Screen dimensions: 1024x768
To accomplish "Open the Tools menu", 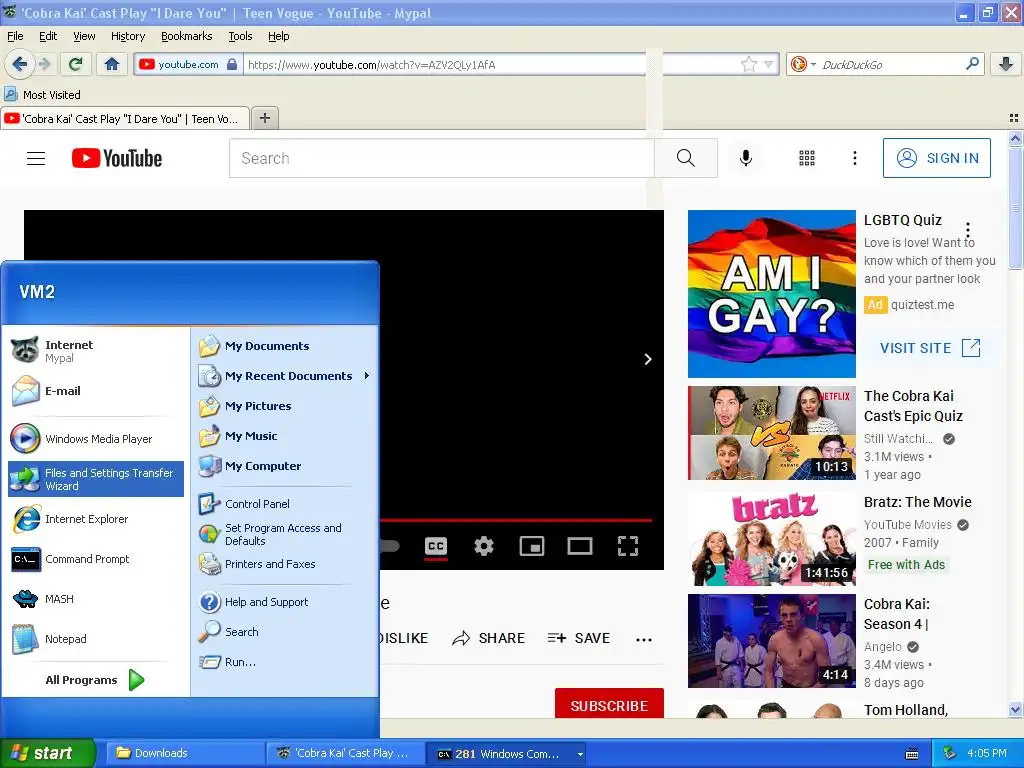I will [240, 36].
